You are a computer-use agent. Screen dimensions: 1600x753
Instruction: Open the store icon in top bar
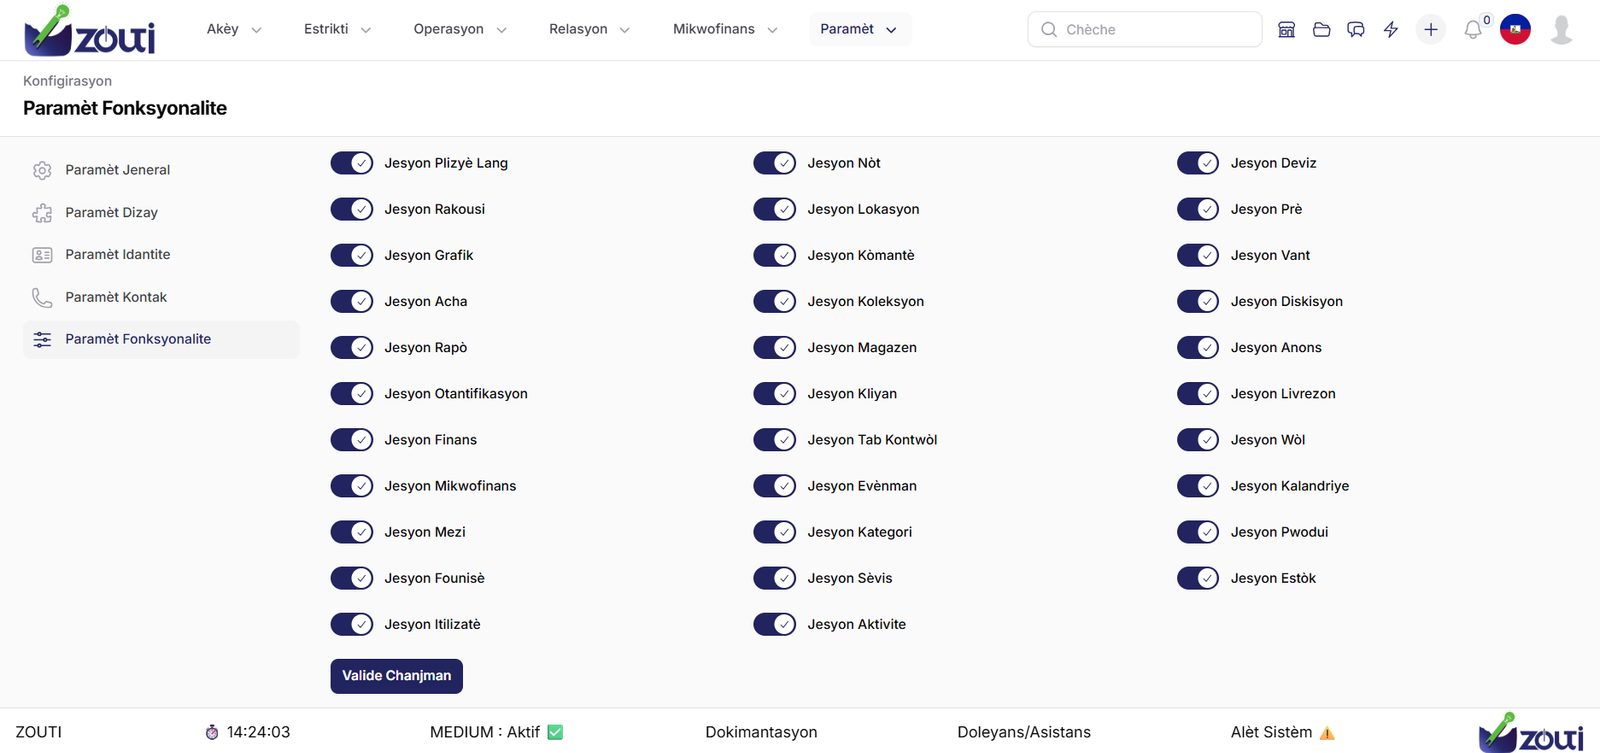(x=1287, y=30)
